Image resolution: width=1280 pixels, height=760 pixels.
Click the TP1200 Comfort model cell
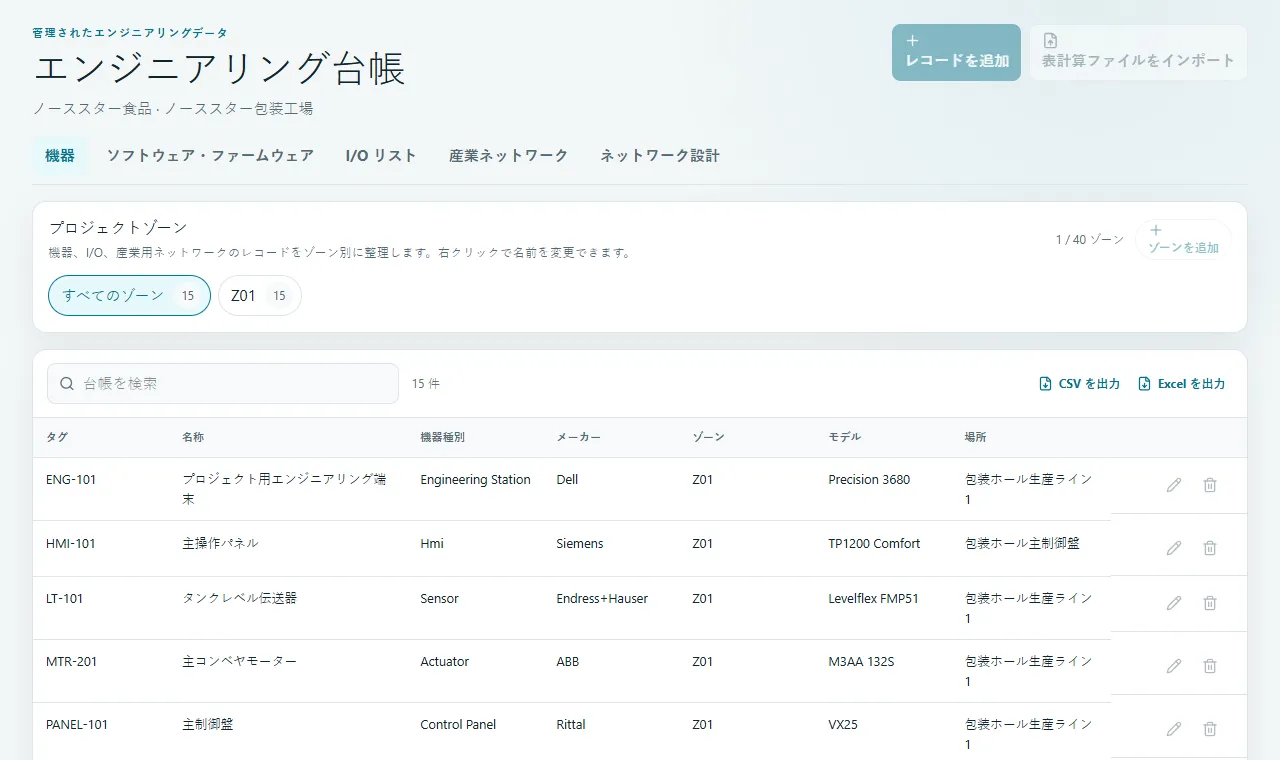pos(874,544)
